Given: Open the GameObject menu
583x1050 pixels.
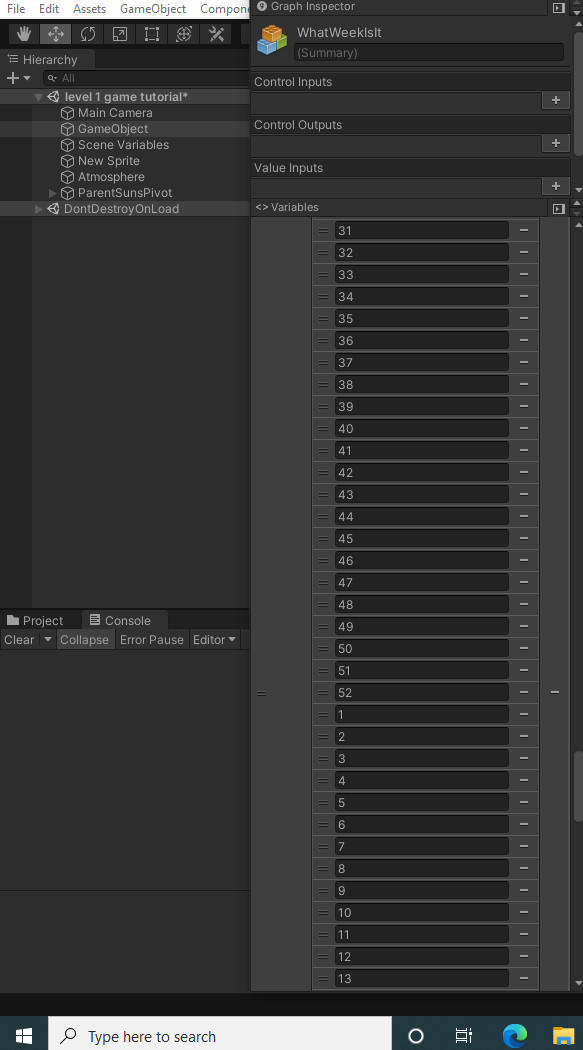Looking at the screenshot, I should point(153,9).
